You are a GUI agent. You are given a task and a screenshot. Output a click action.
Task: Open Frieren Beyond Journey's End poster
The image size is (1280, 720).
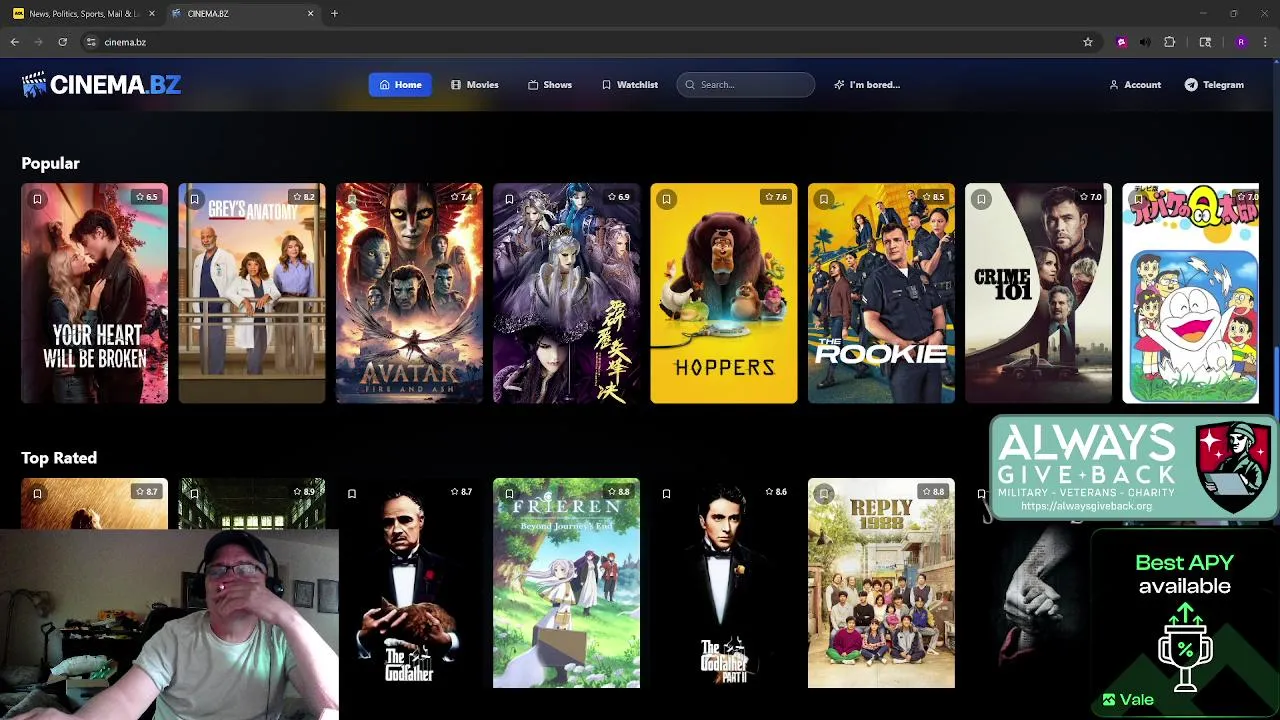[x=566, y=583]
